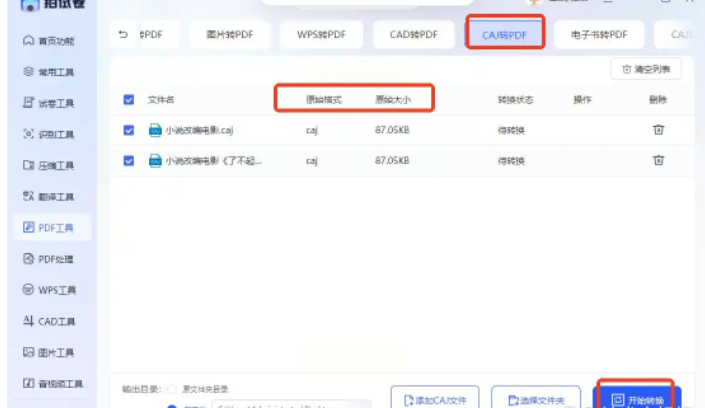Switch to the 图片转PDF tab
Viewport: 705px width, 408px height.
point(230,34)
